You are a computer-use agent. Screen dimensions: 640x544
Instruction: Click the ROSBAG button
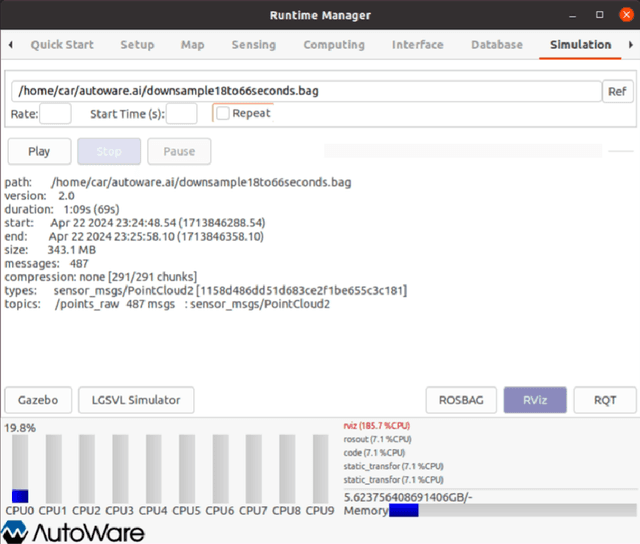pos(461,400)
